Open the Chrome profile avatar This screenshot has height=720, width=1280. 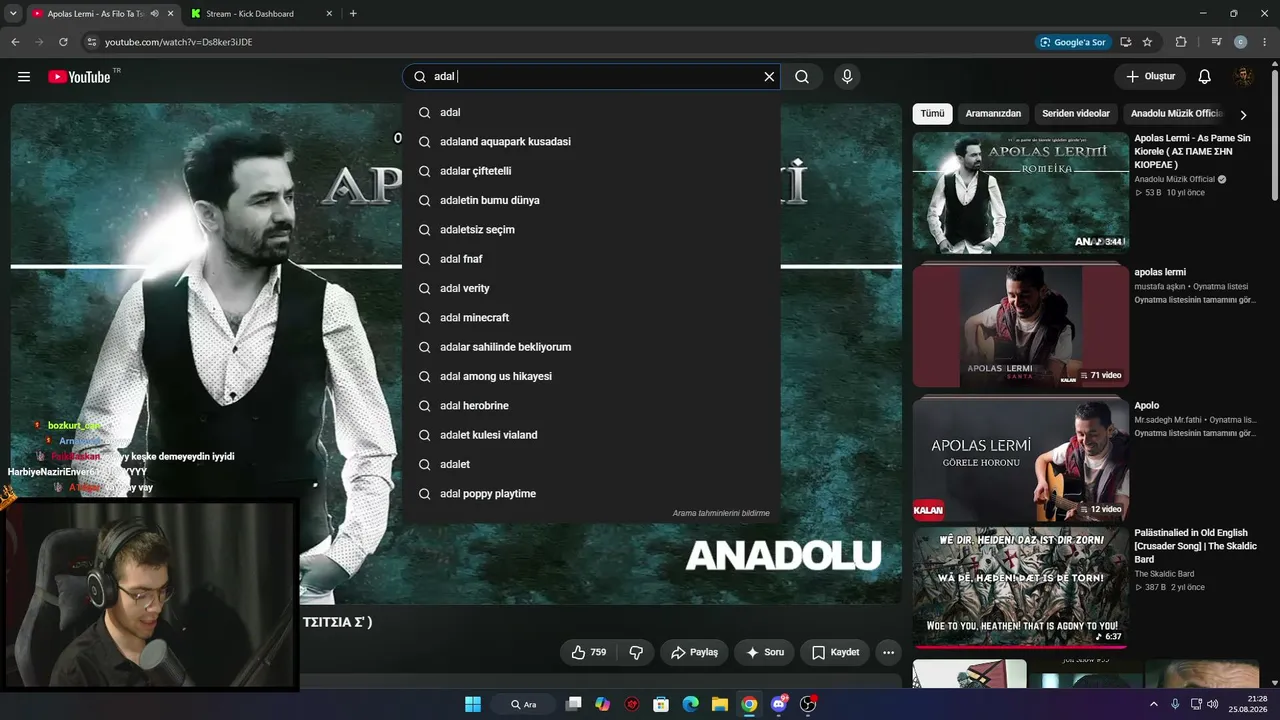(1241, 42)
